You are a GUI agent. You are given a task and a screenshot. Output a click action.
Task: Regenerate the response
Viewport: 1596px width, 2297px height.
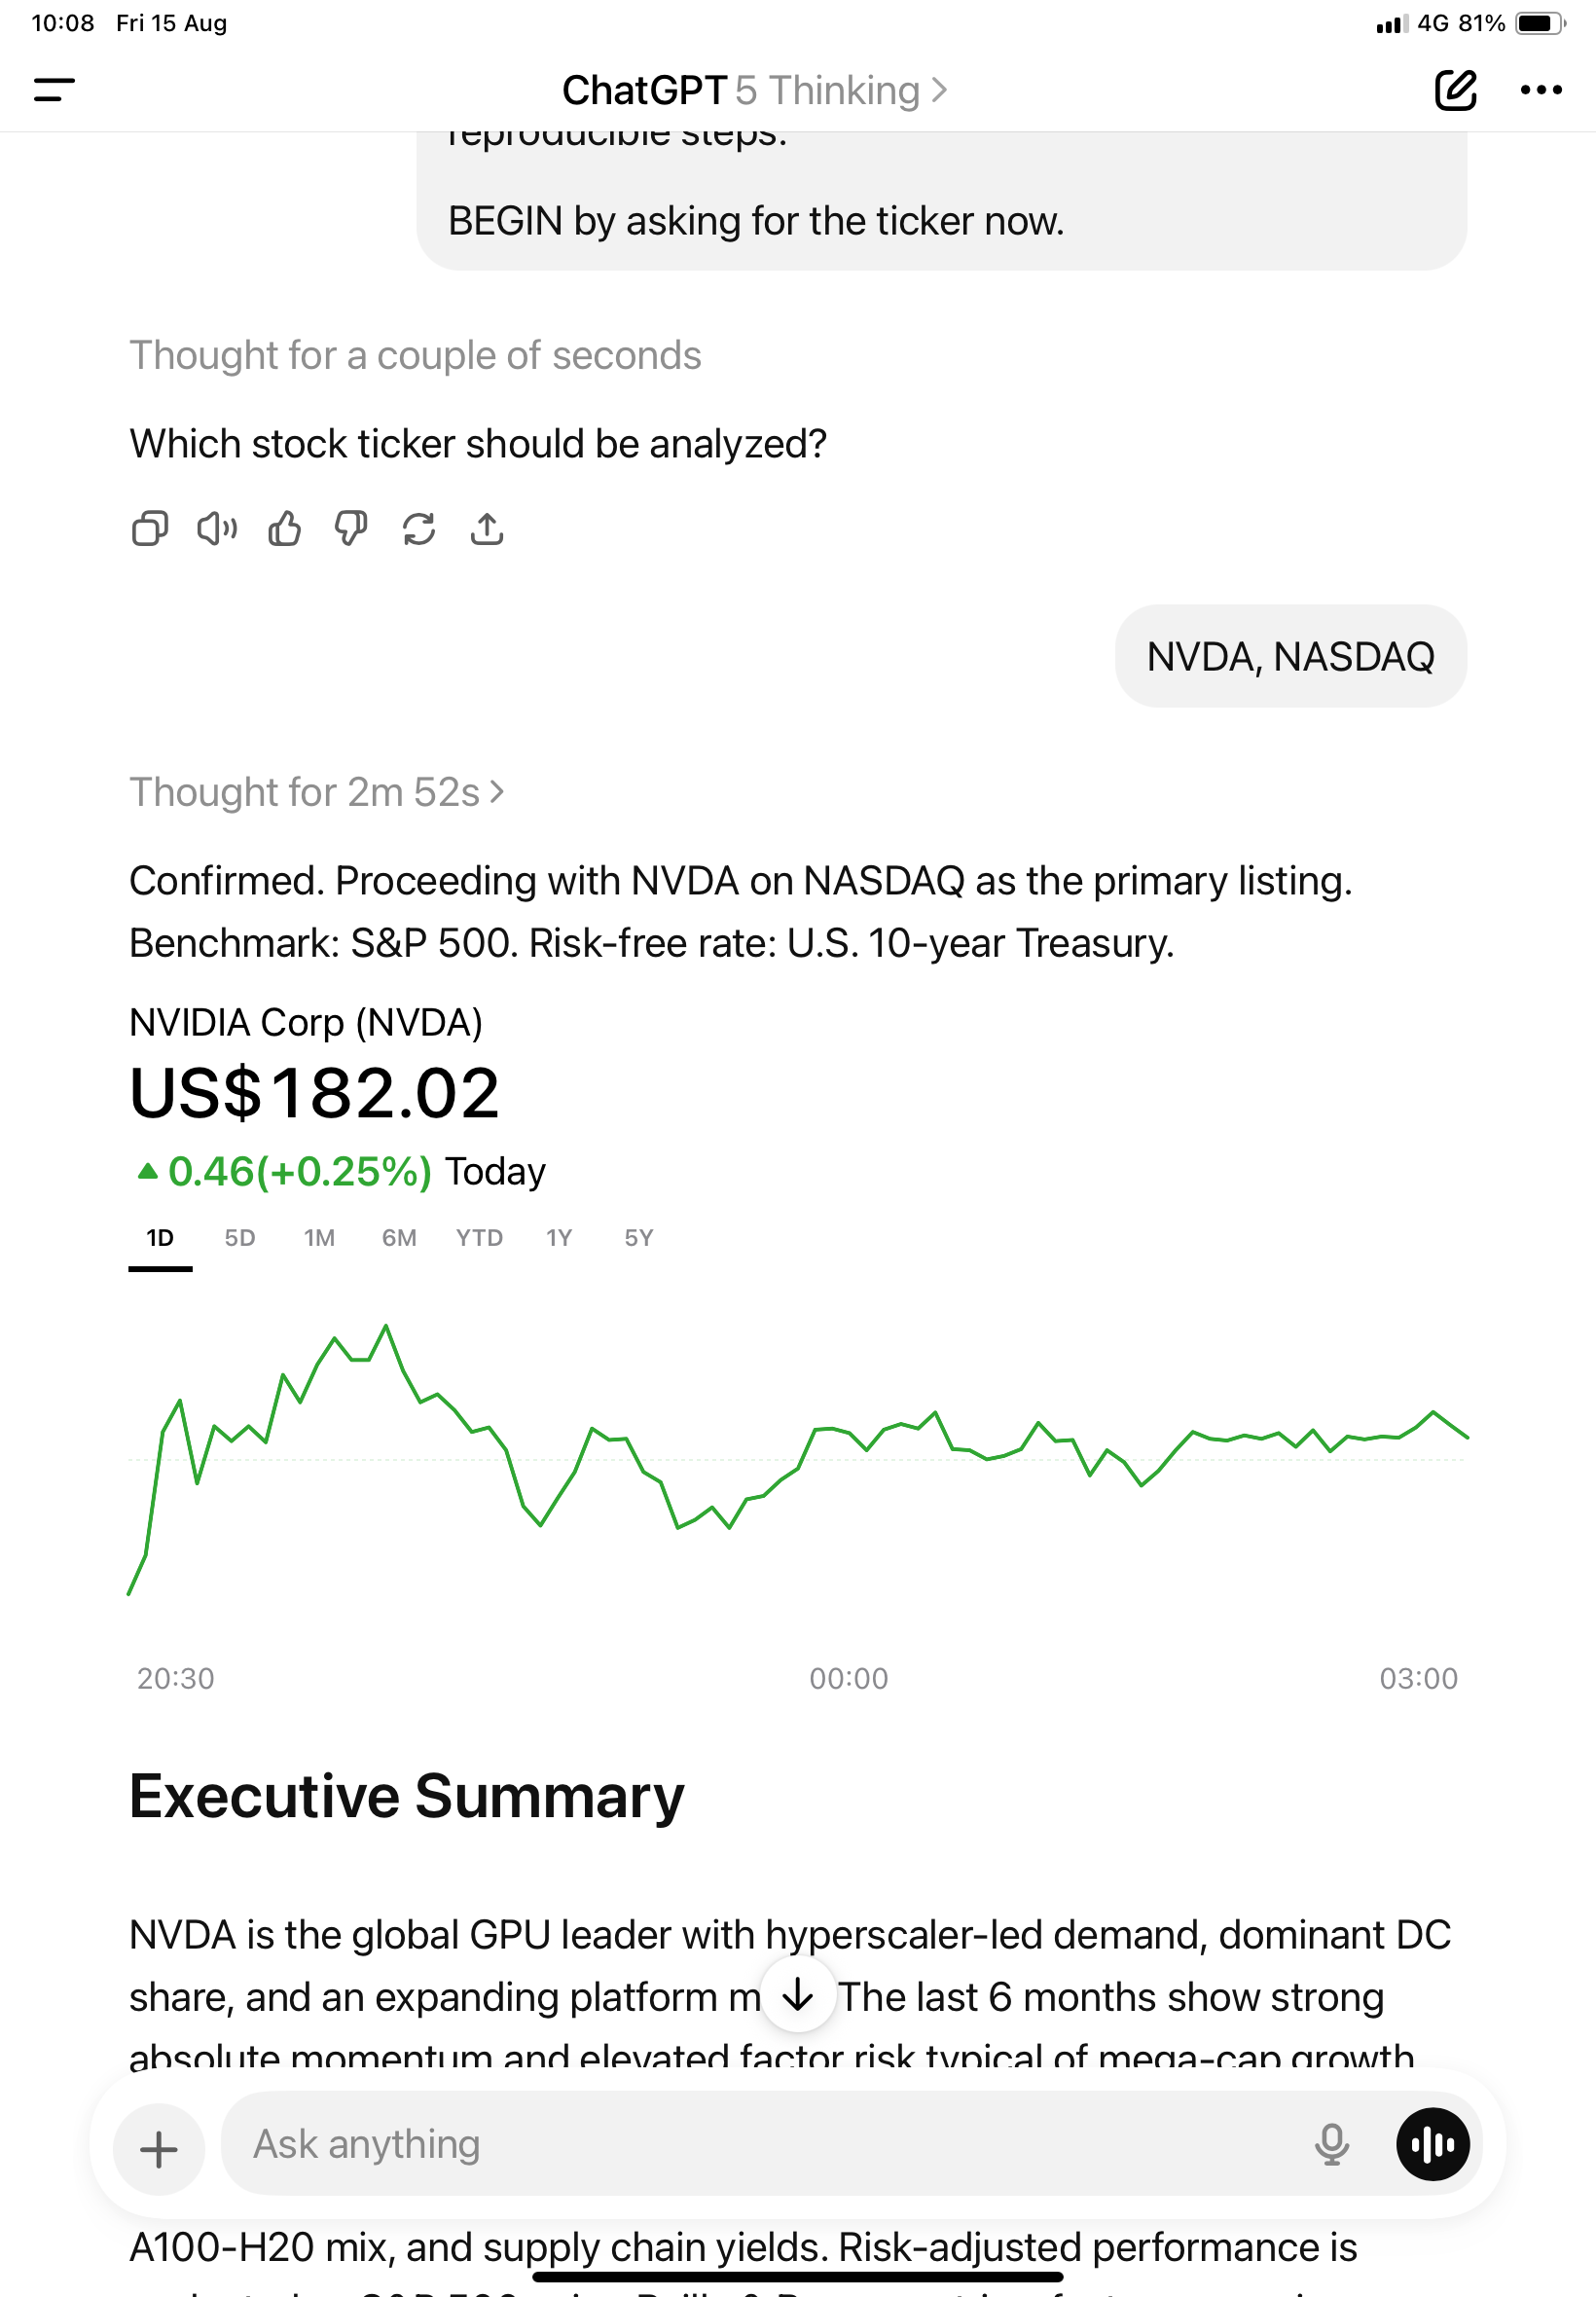click(419, 528)
